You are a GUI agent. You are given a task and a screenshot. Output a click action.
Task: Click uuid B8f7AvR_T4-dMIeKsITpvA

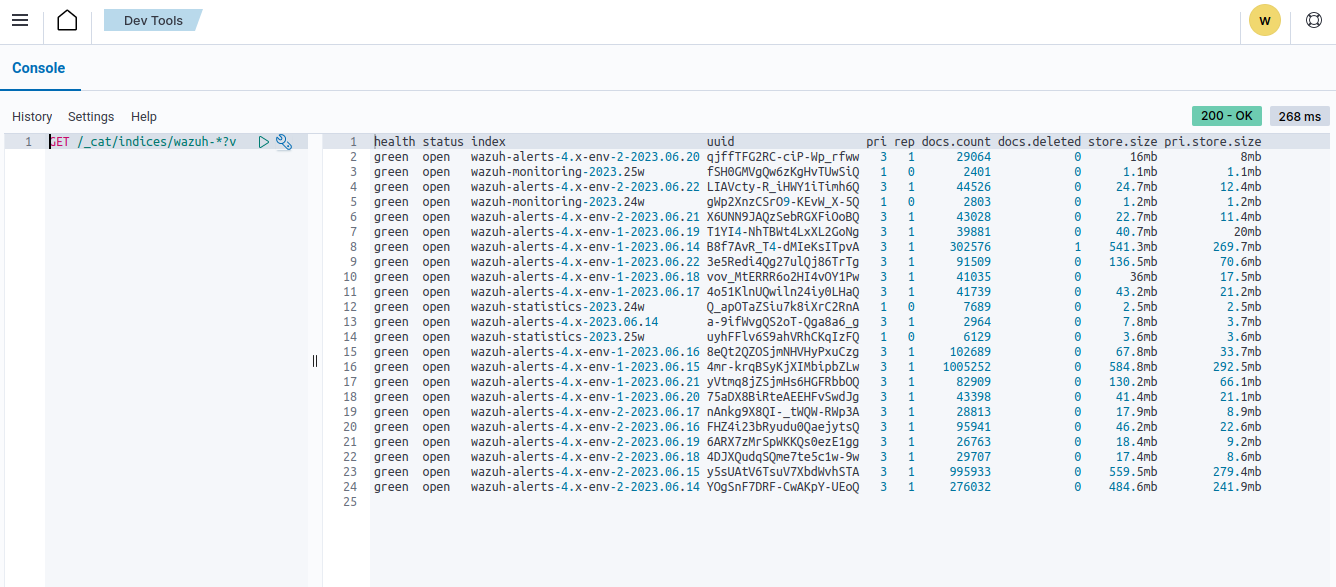[x=782, y=247]
